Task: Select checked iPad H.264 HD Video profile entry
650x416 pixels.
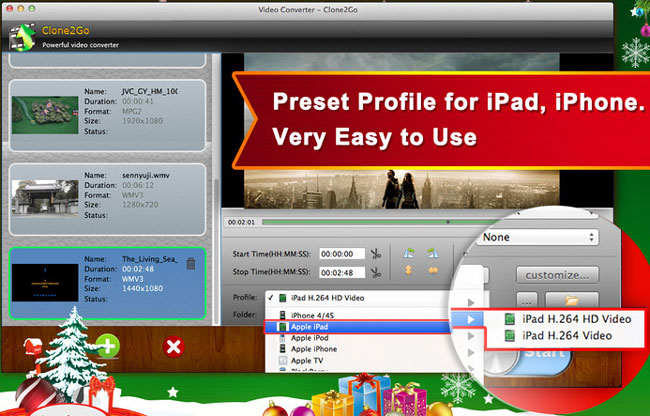Action: pos(358,298)
